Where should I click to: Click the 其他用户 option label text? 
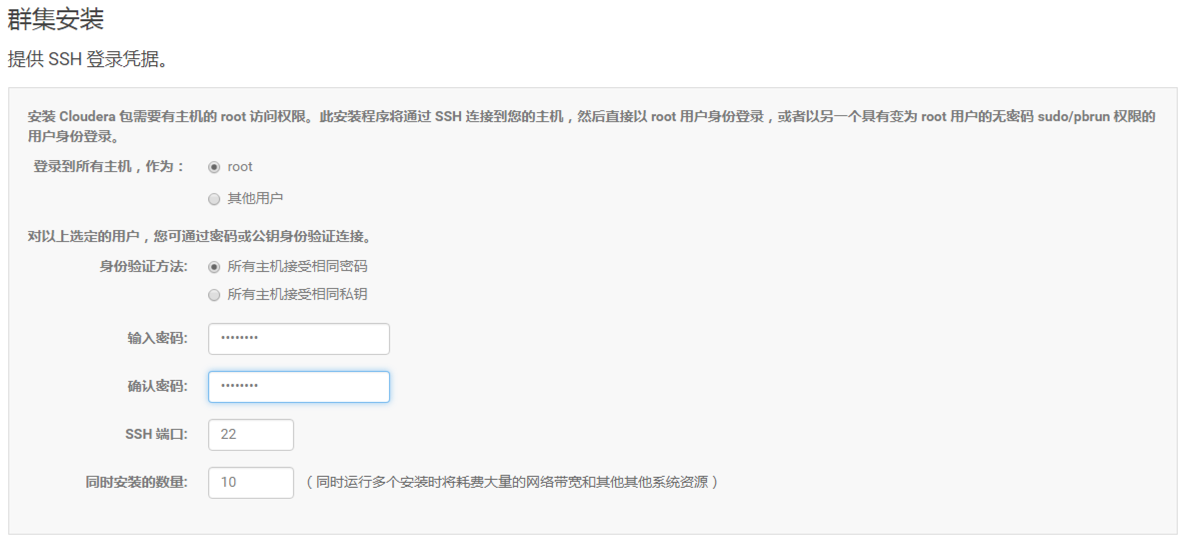(255, 198)
